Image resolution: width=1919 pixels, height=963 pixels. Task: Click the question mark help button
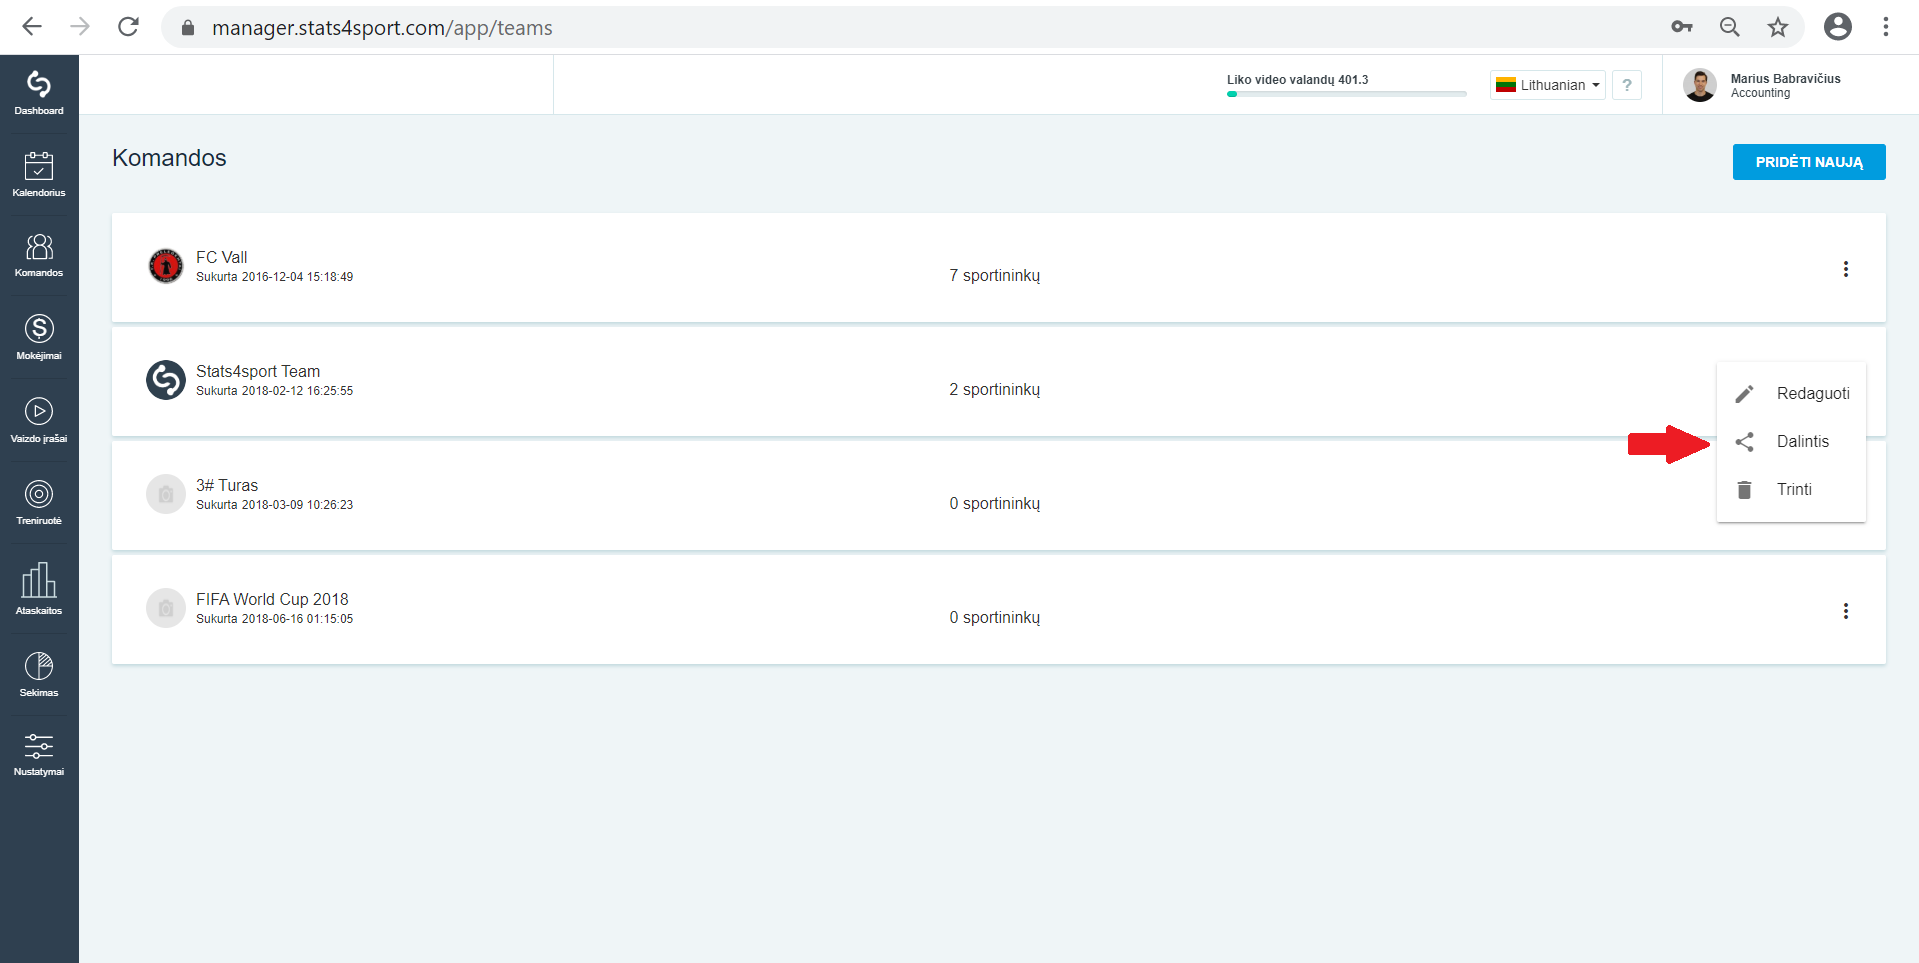point(1626,85)
